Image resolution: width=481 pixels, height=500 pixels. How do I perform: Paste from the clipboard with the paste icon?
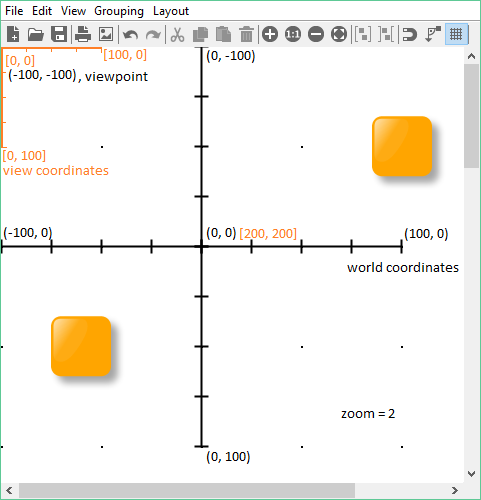coord(223,34)
